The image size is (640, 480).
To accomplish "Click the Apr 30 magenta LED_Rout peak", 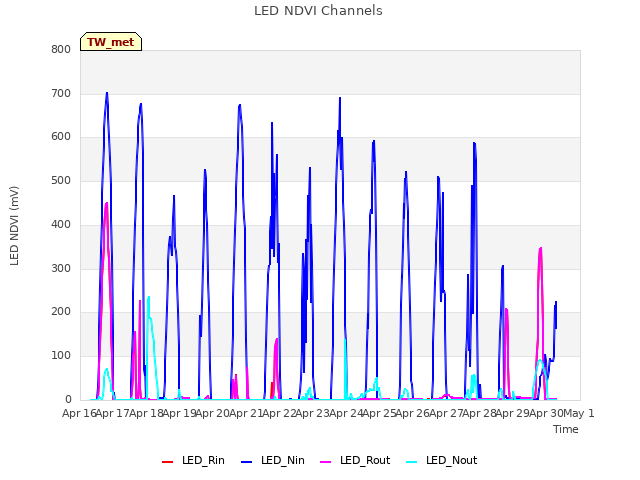I will [x=540, y=248].
